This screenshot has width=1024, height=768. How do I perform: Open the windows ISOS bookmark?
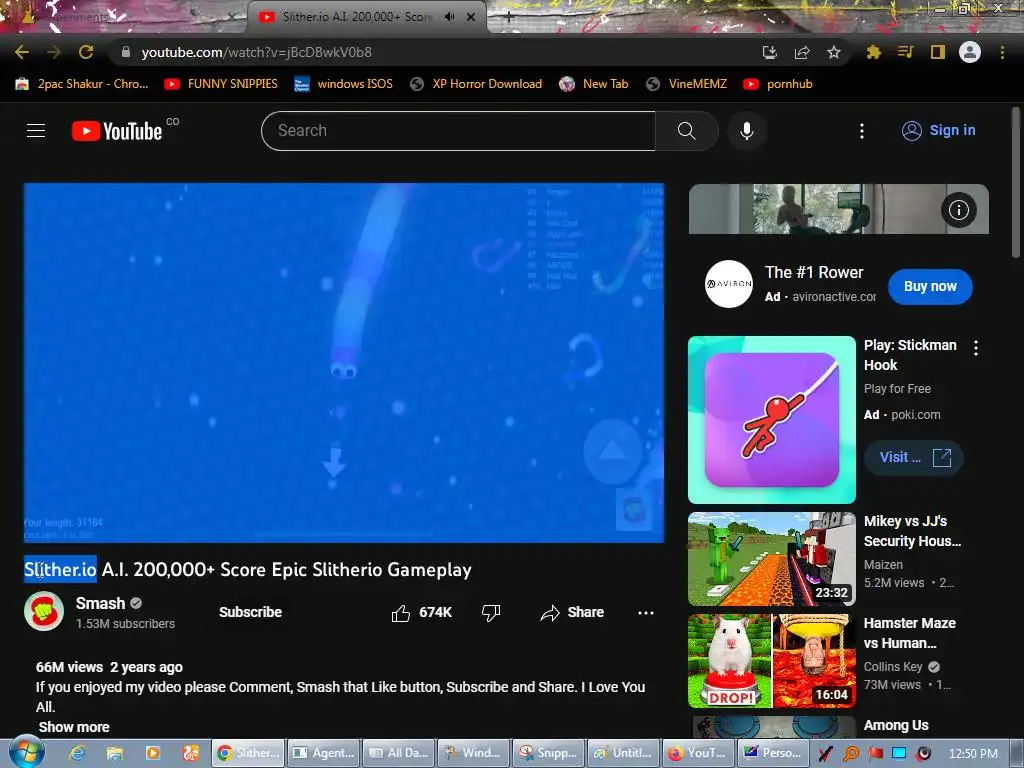344,84
